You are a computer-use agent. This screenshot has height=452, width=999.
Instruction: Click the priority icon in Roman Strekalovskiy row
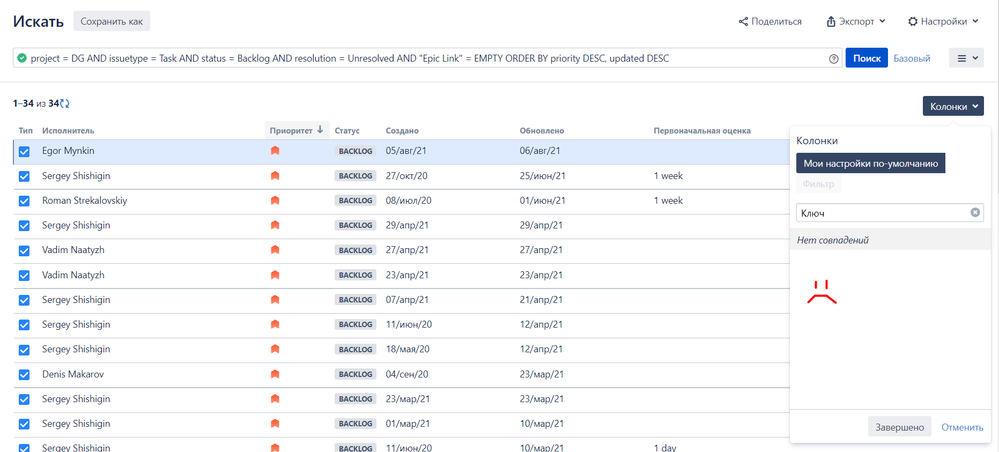(x=275, y=201)
